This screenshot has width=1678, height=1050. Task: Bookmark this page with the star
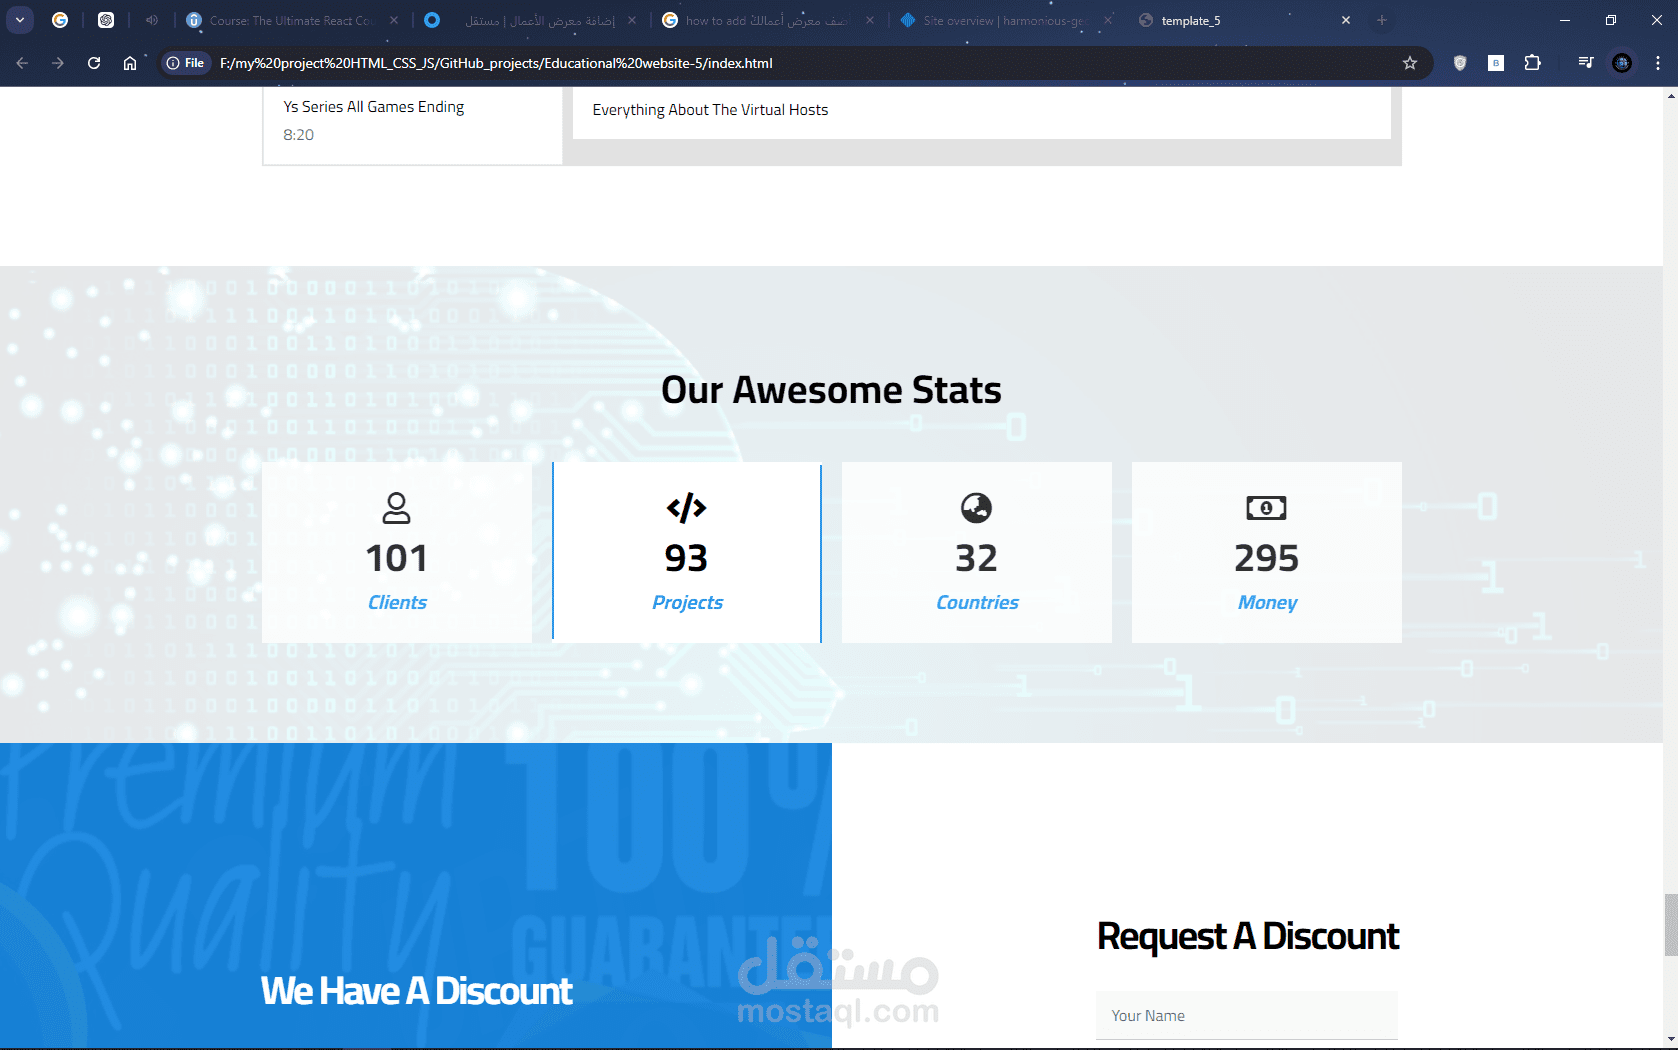point(1410,63)
